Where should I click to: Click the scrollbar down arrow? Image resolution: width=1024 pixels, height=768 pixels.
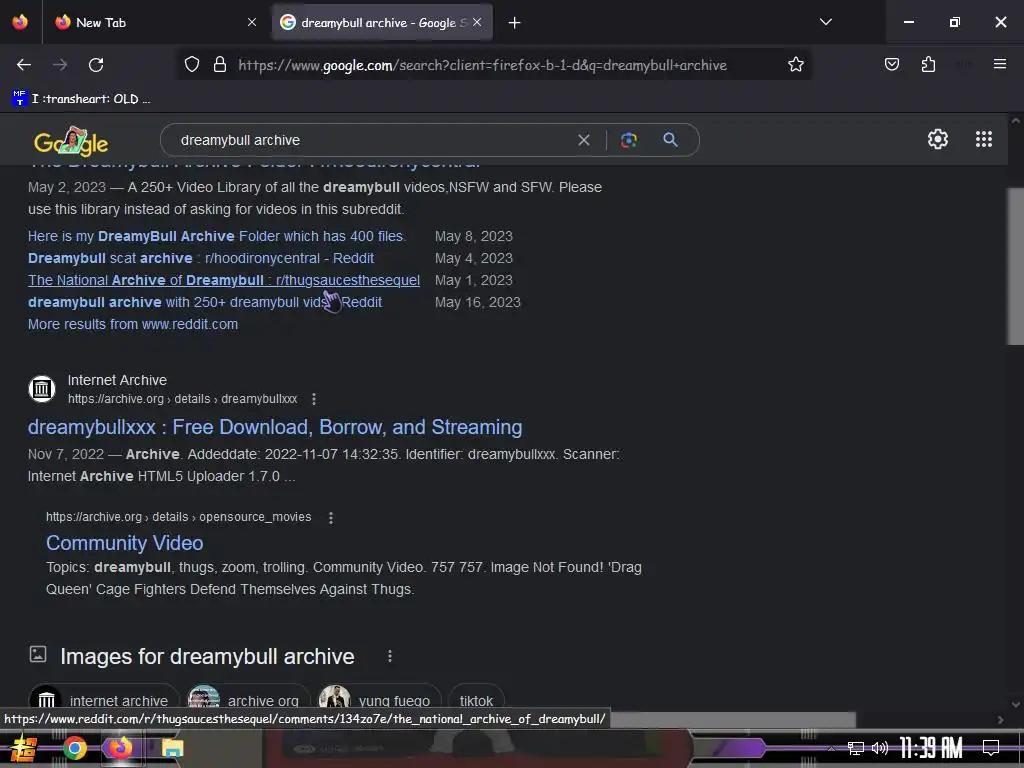point(1016,705)
